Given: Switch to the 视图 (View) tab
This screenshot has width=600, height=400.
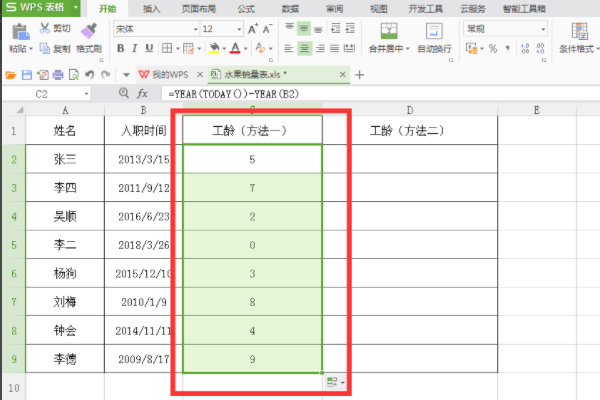Looking at the screenshot, I should coord(378,9).
